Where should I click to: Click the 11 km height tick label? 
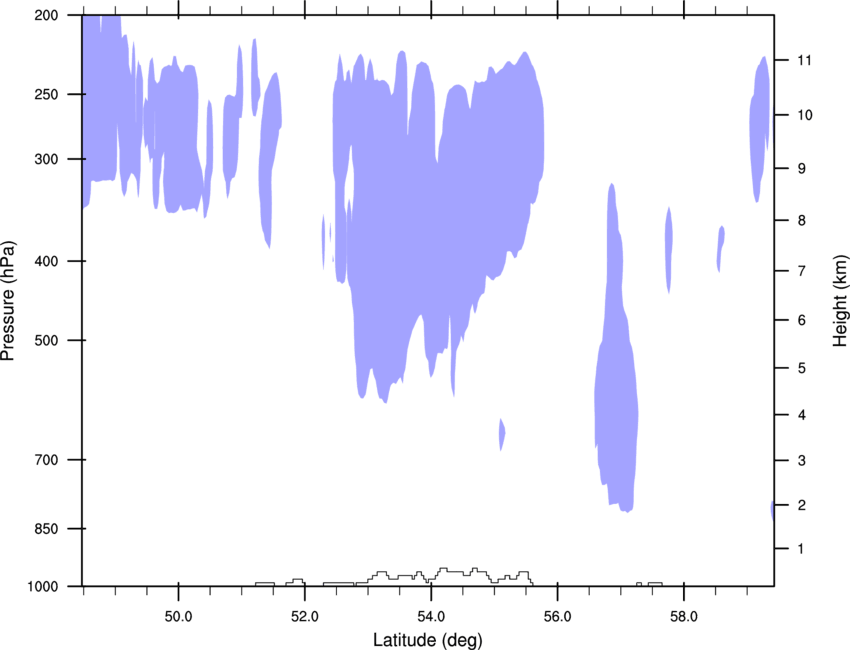point(801,61)
